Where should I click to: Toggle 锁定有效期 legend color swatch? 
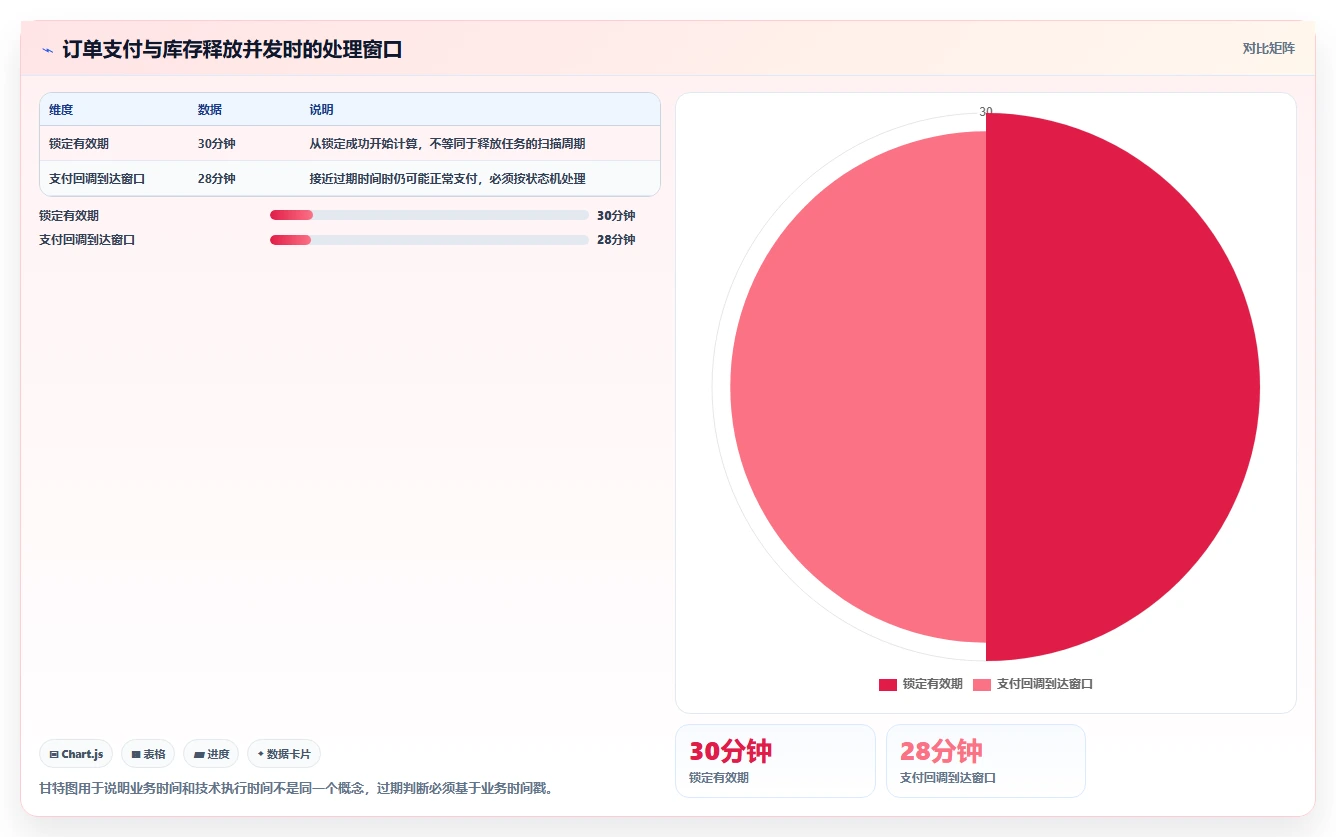(x=888, y=684)
